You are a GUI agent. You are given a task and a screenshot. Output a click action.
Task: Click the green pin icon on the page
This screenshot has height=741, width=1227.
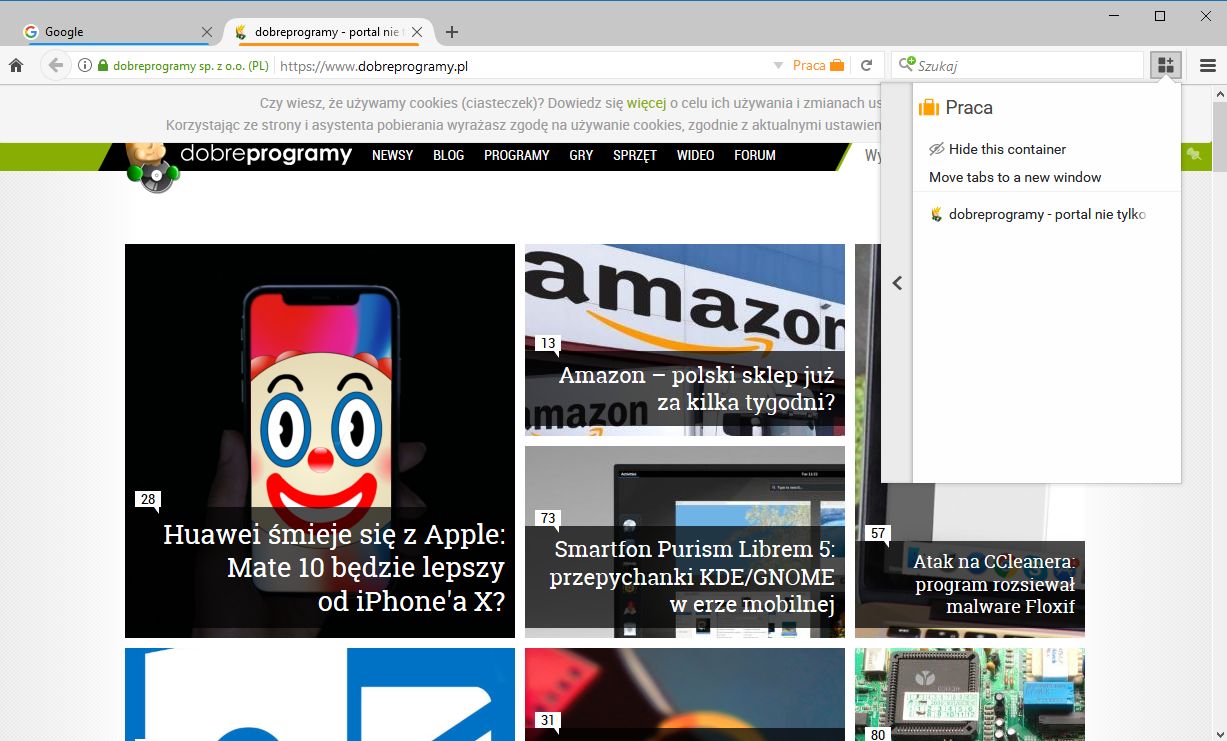coord(1196,155)
